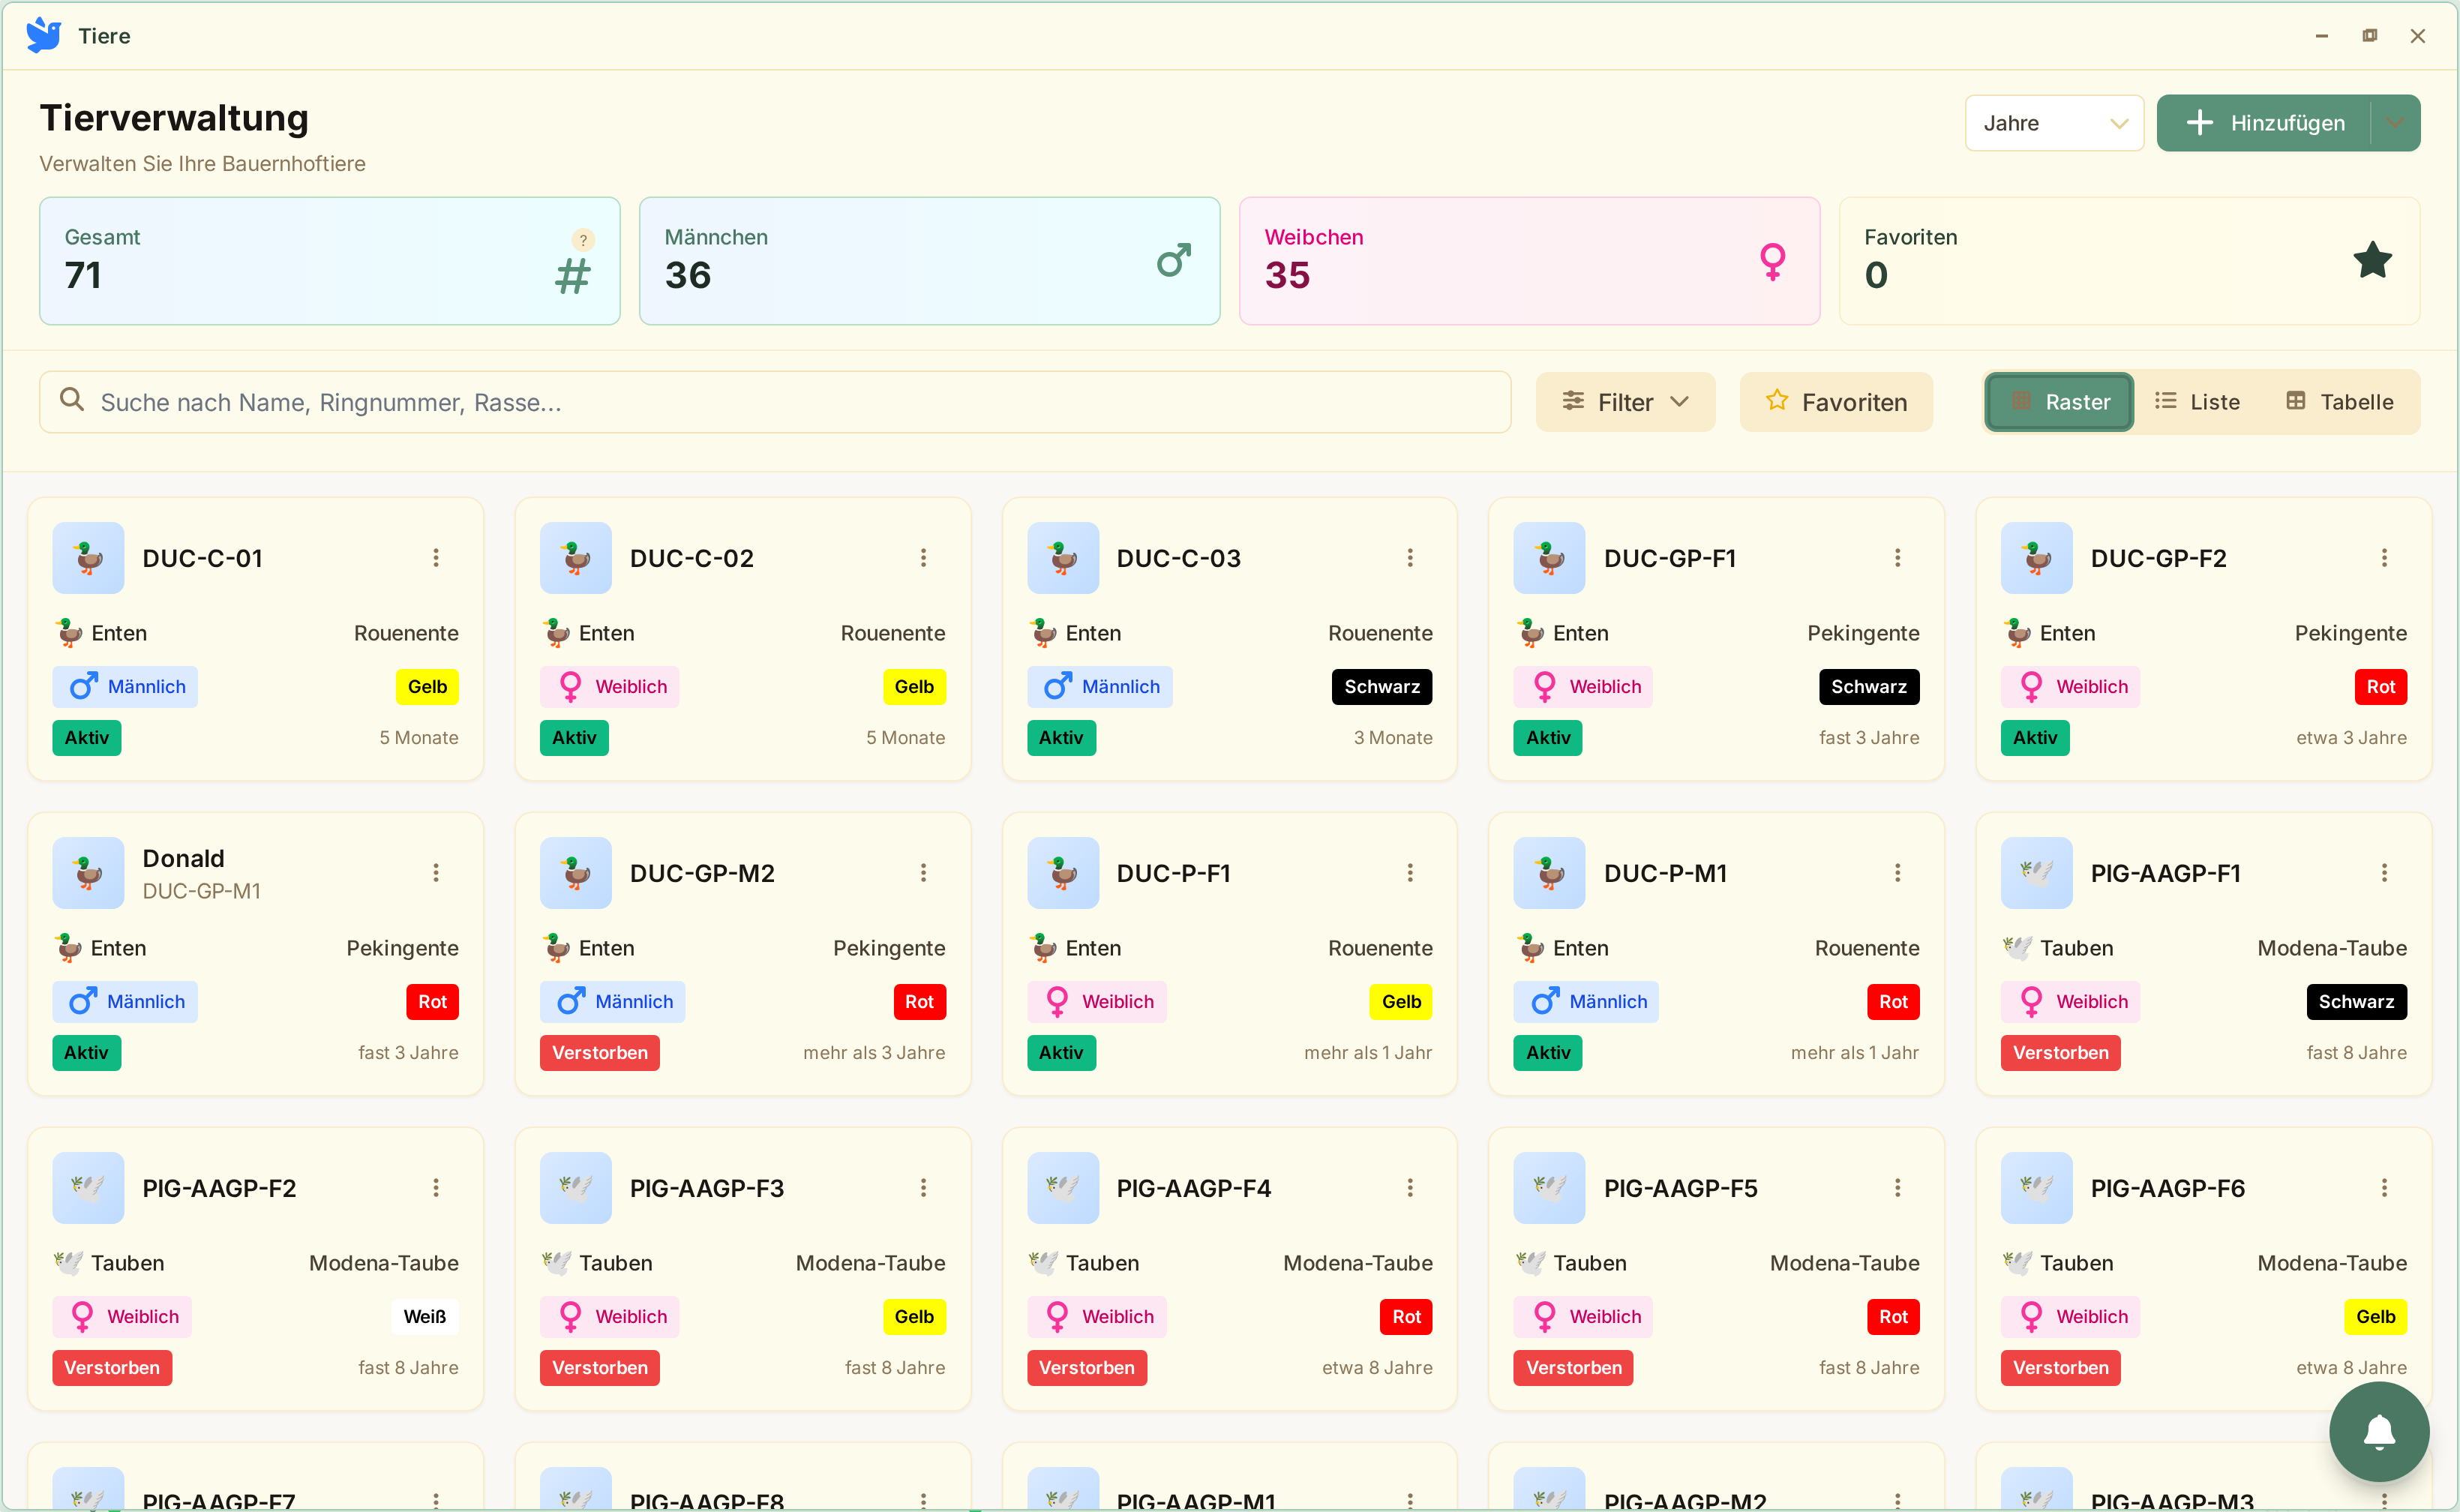Click the Gelb color tag on DUC-C-02

pyautogui.click(x=914, y=687)
